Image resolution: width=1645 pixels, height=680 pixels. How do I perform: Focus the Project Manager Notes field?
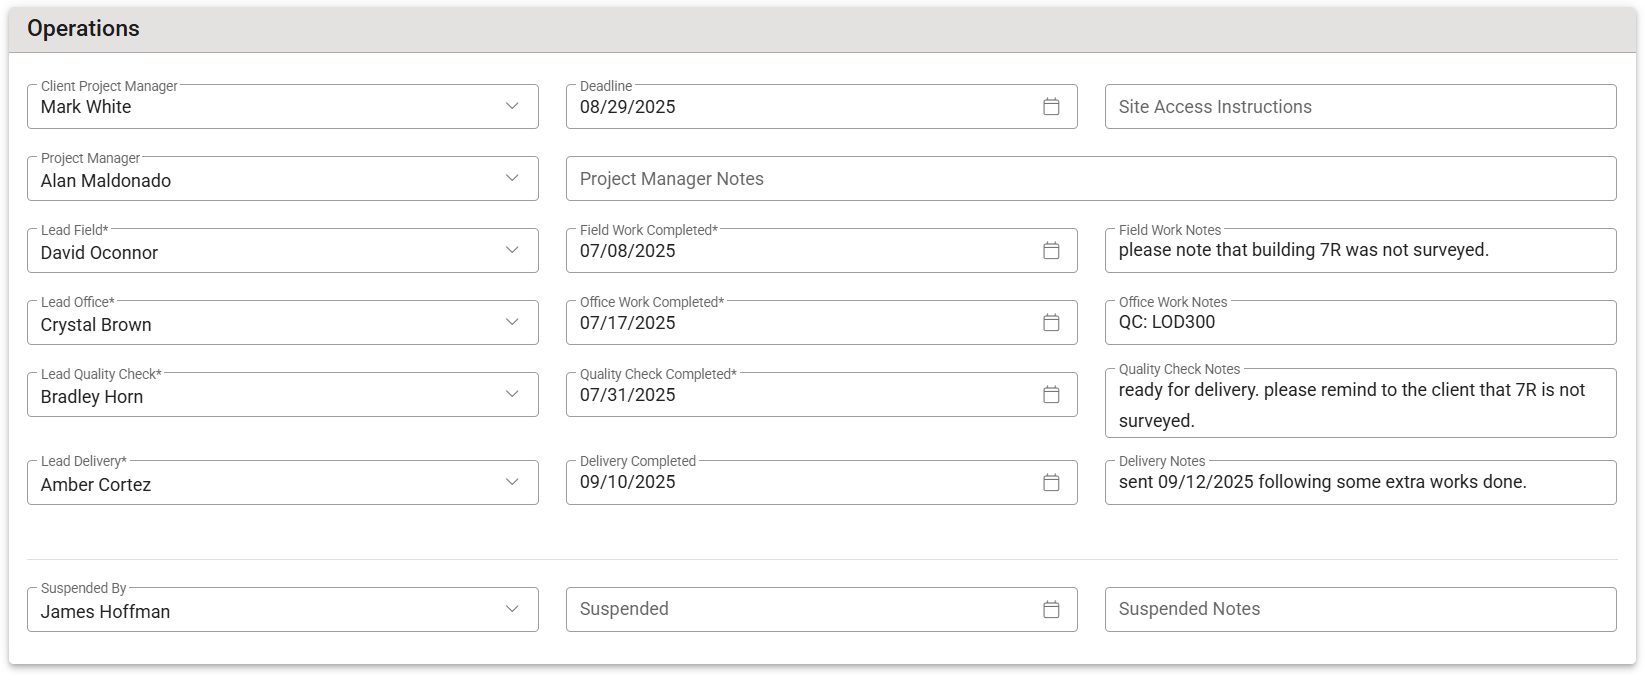(x=1090, y=179)
